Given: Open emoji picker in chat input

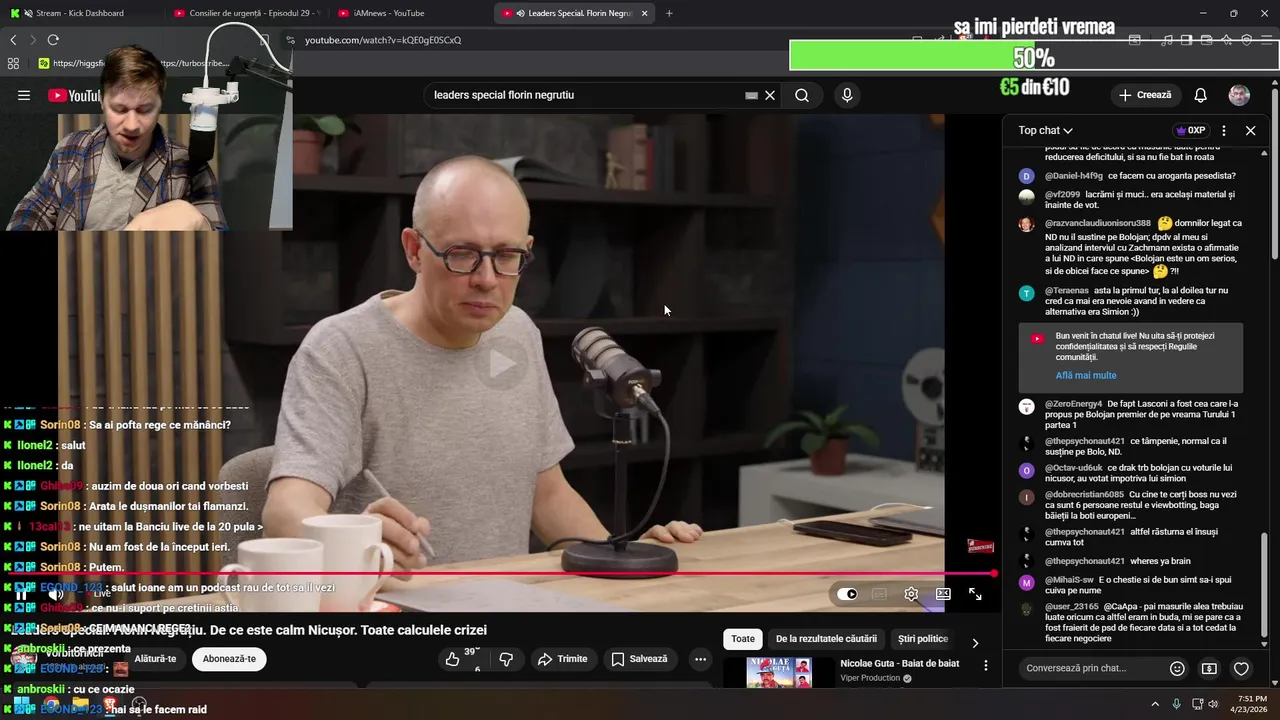Looking at the screenshot, I should (x=1177, y=668).
